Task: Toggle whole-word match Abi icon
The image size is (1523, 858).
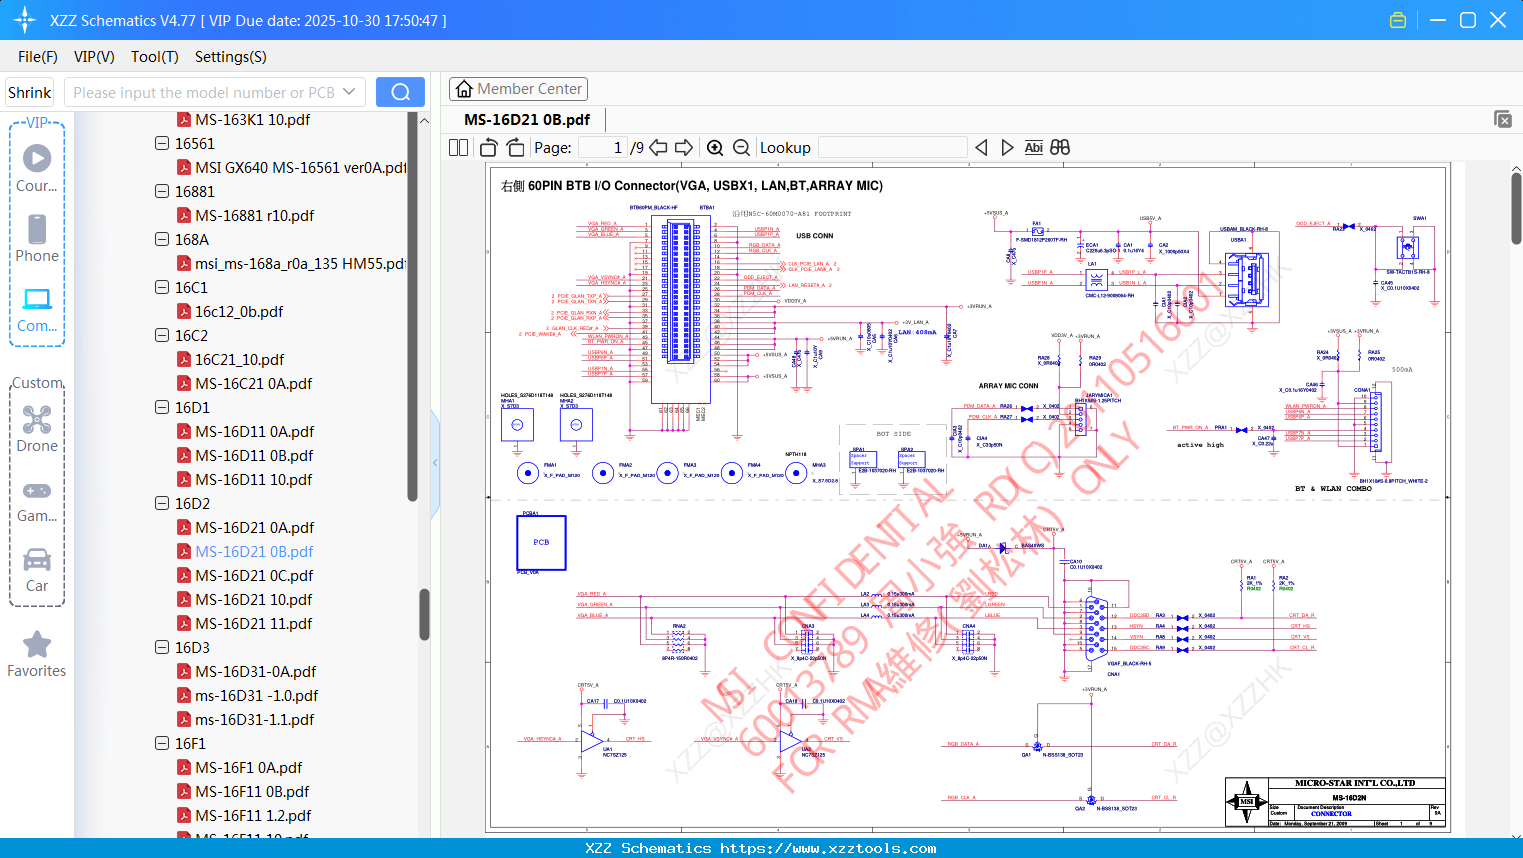Action: point(1033,147)
